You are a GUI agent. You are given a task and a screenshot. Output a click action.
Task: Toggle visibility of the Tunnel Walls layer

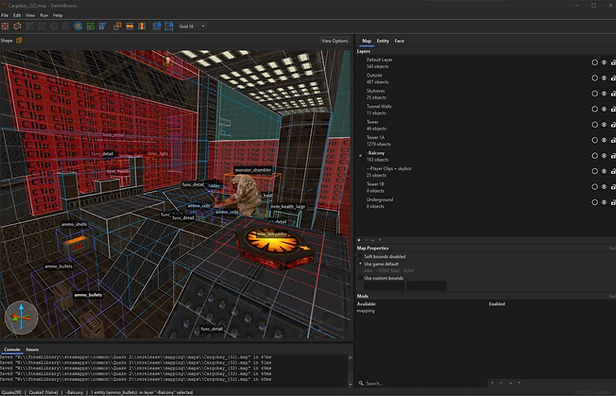(x=604, y=109)
